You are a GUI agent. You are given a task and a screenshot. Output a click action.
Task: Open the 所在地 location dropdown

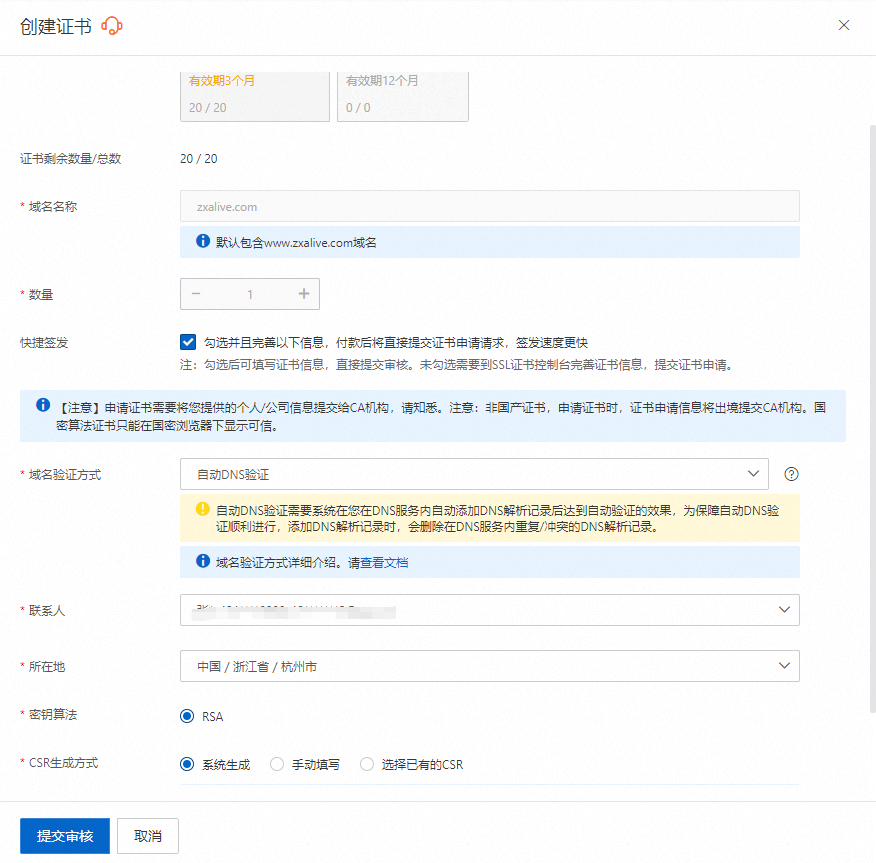point(489,666)
